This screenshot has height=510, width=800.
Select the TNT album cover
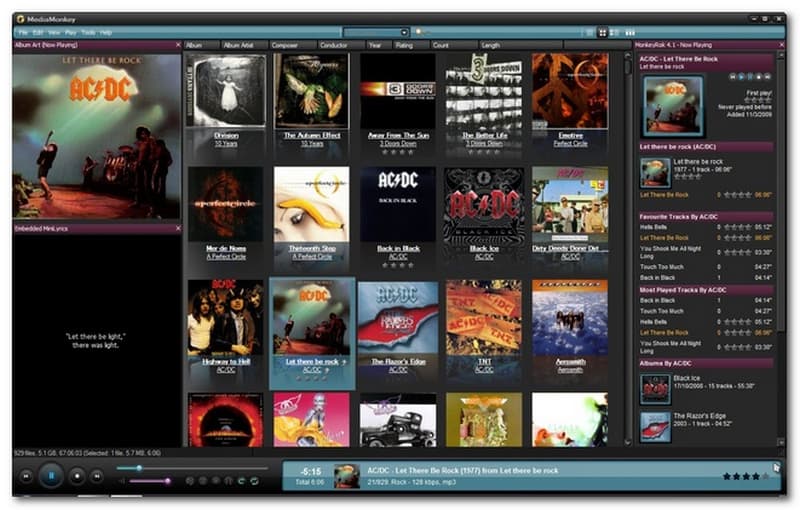(484, 317)
